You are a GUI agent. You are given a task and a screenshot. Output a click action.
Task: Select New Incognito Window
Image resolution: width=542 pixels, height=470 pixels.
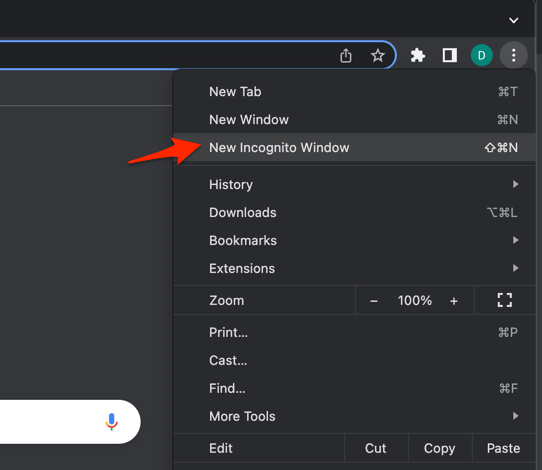(354, 148)
